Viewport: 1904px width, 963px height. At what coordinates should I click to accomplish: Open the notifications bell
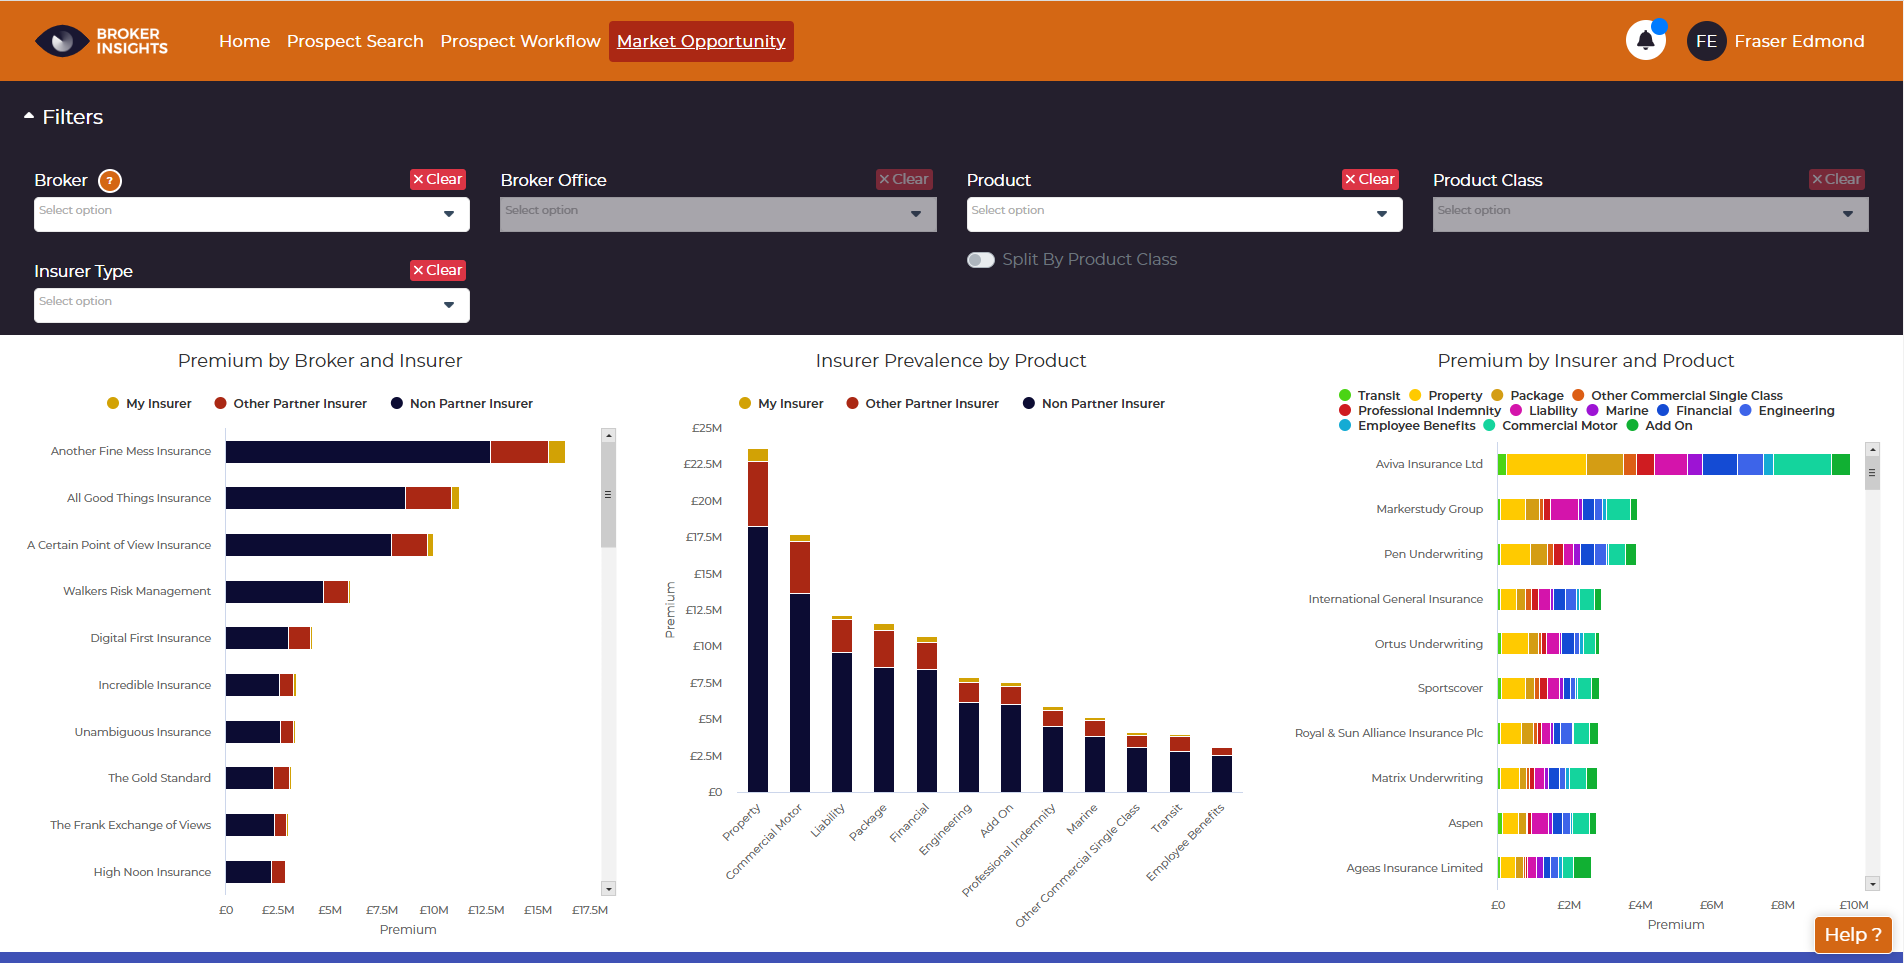(x=1646, y=41)
